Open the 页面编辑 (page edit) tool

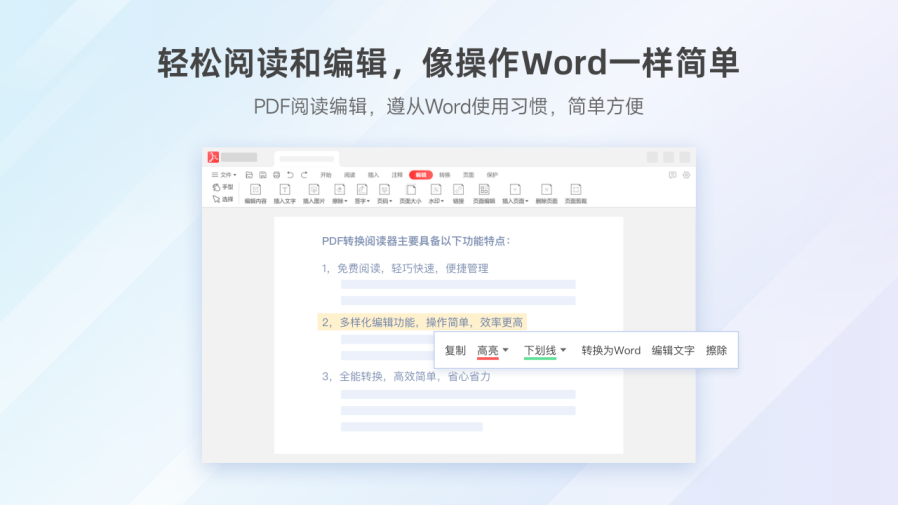click(484, 194)
